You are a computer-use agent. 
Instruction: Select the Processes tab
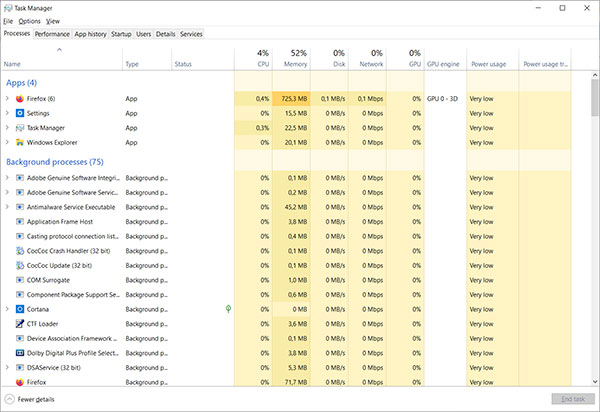17,34
